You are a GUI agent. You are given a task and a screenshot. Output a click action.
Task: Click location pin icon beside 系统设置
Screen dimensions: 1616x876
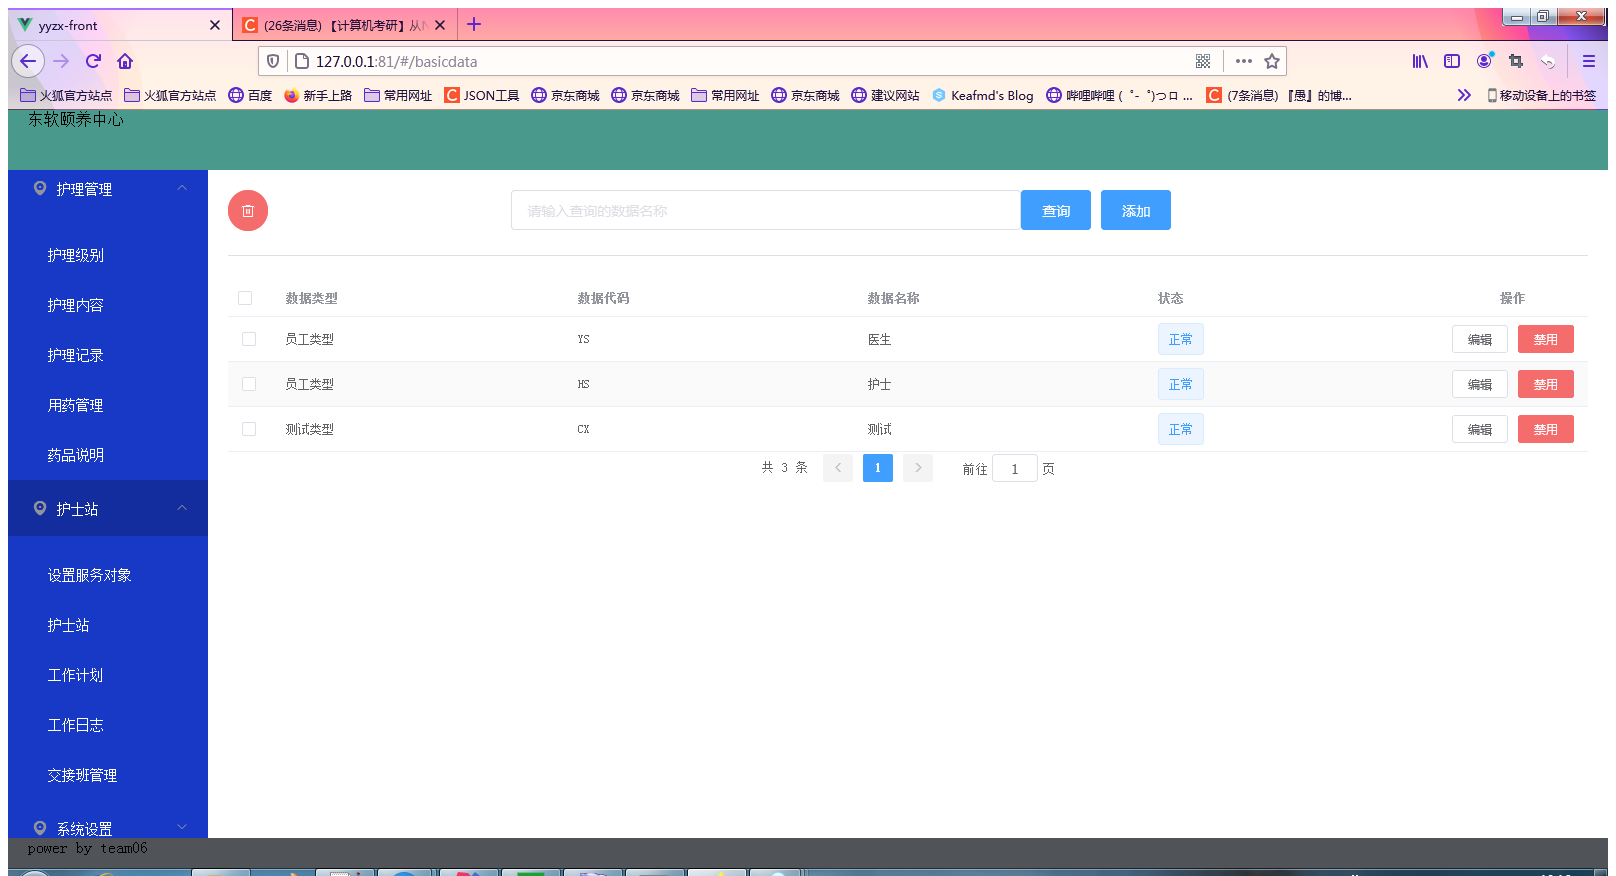pyautogui.click(x=40, y=828)
